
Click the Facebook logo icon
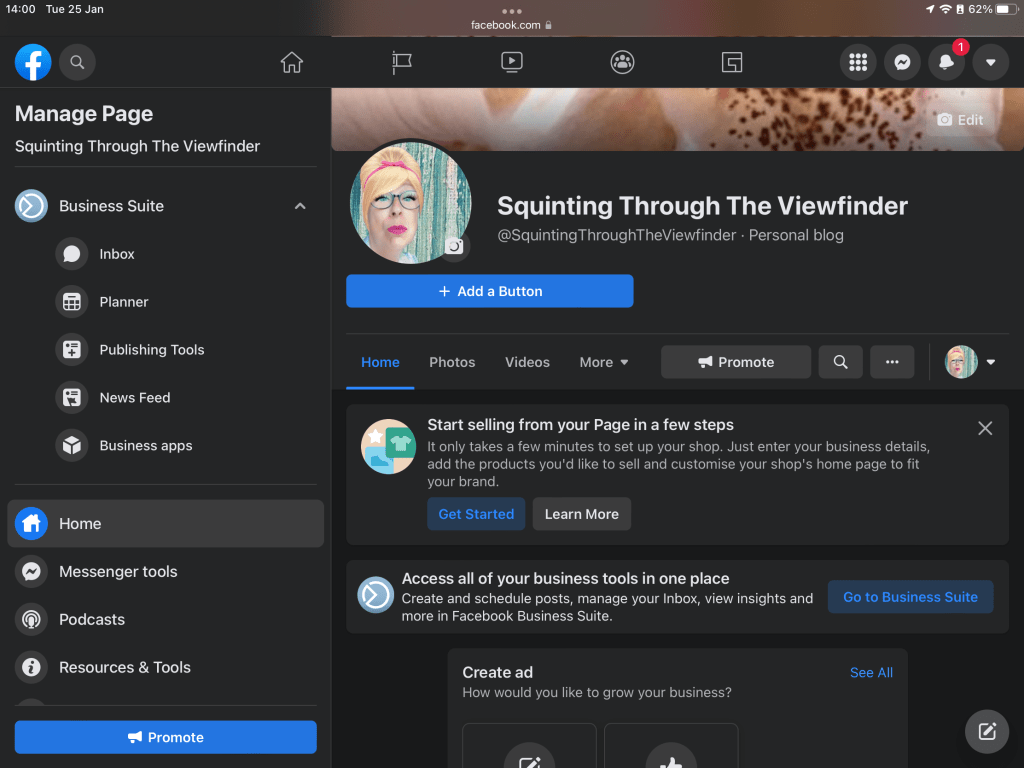tap(33, 63)
